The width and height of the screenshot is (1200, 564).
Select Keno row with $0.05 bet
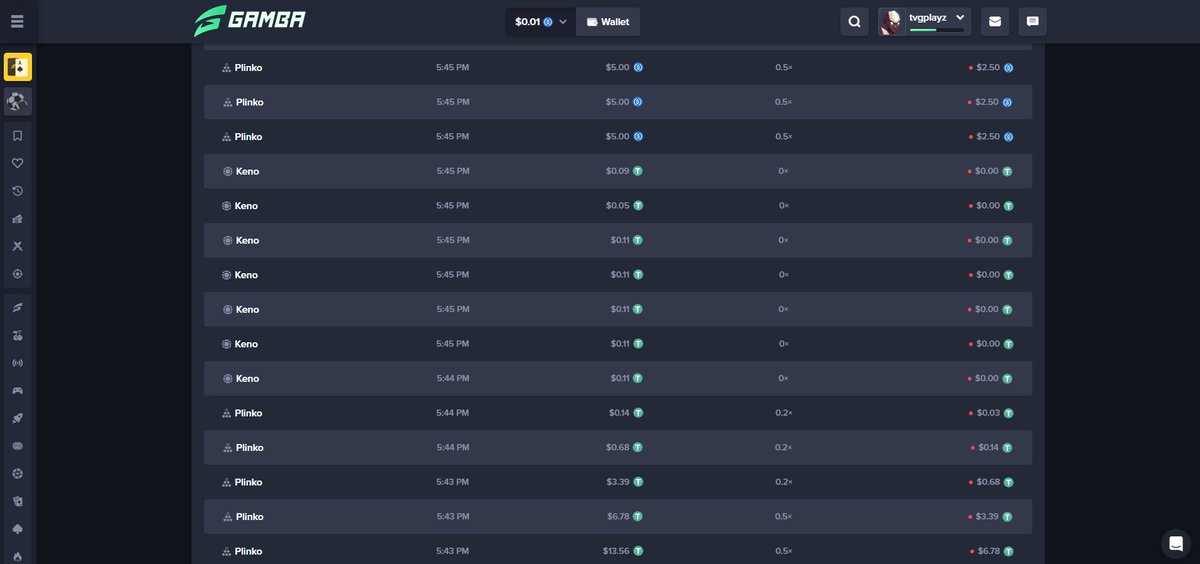618,205
